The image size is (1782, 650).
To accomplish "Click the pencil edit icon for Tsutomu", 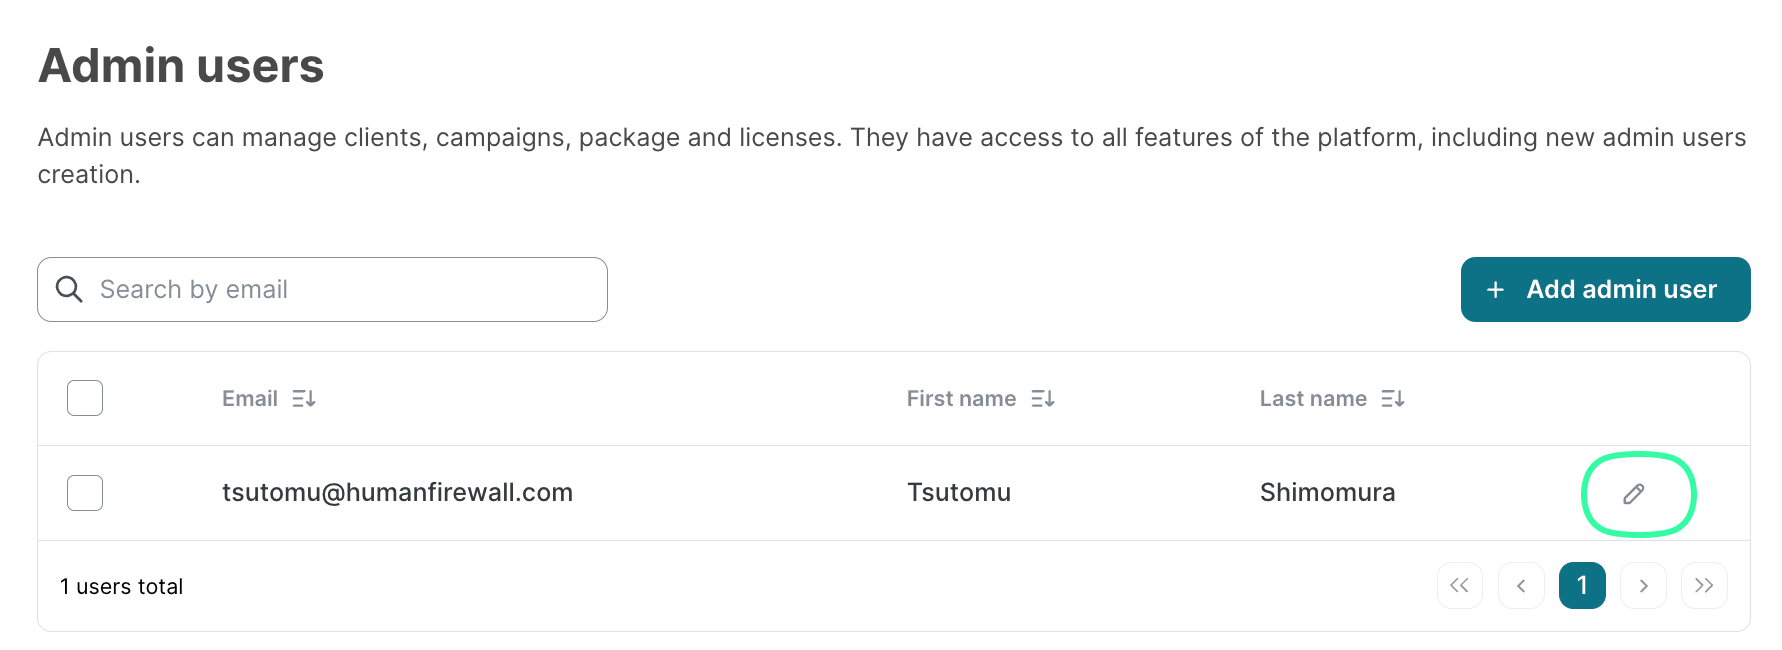I will click(x=1633, y=494).
